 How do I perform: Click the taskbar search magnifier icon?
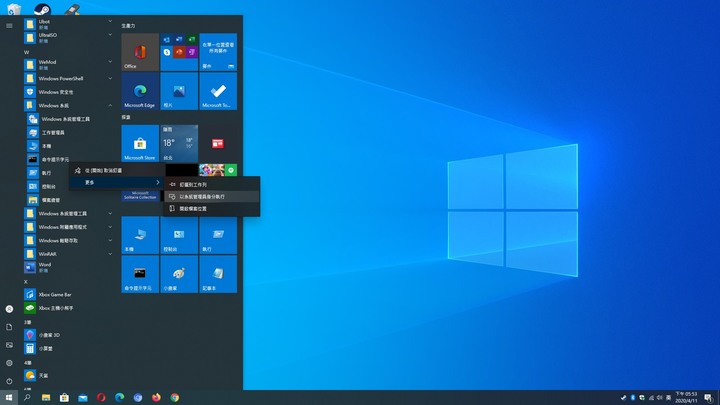click(x=27, y=398)
